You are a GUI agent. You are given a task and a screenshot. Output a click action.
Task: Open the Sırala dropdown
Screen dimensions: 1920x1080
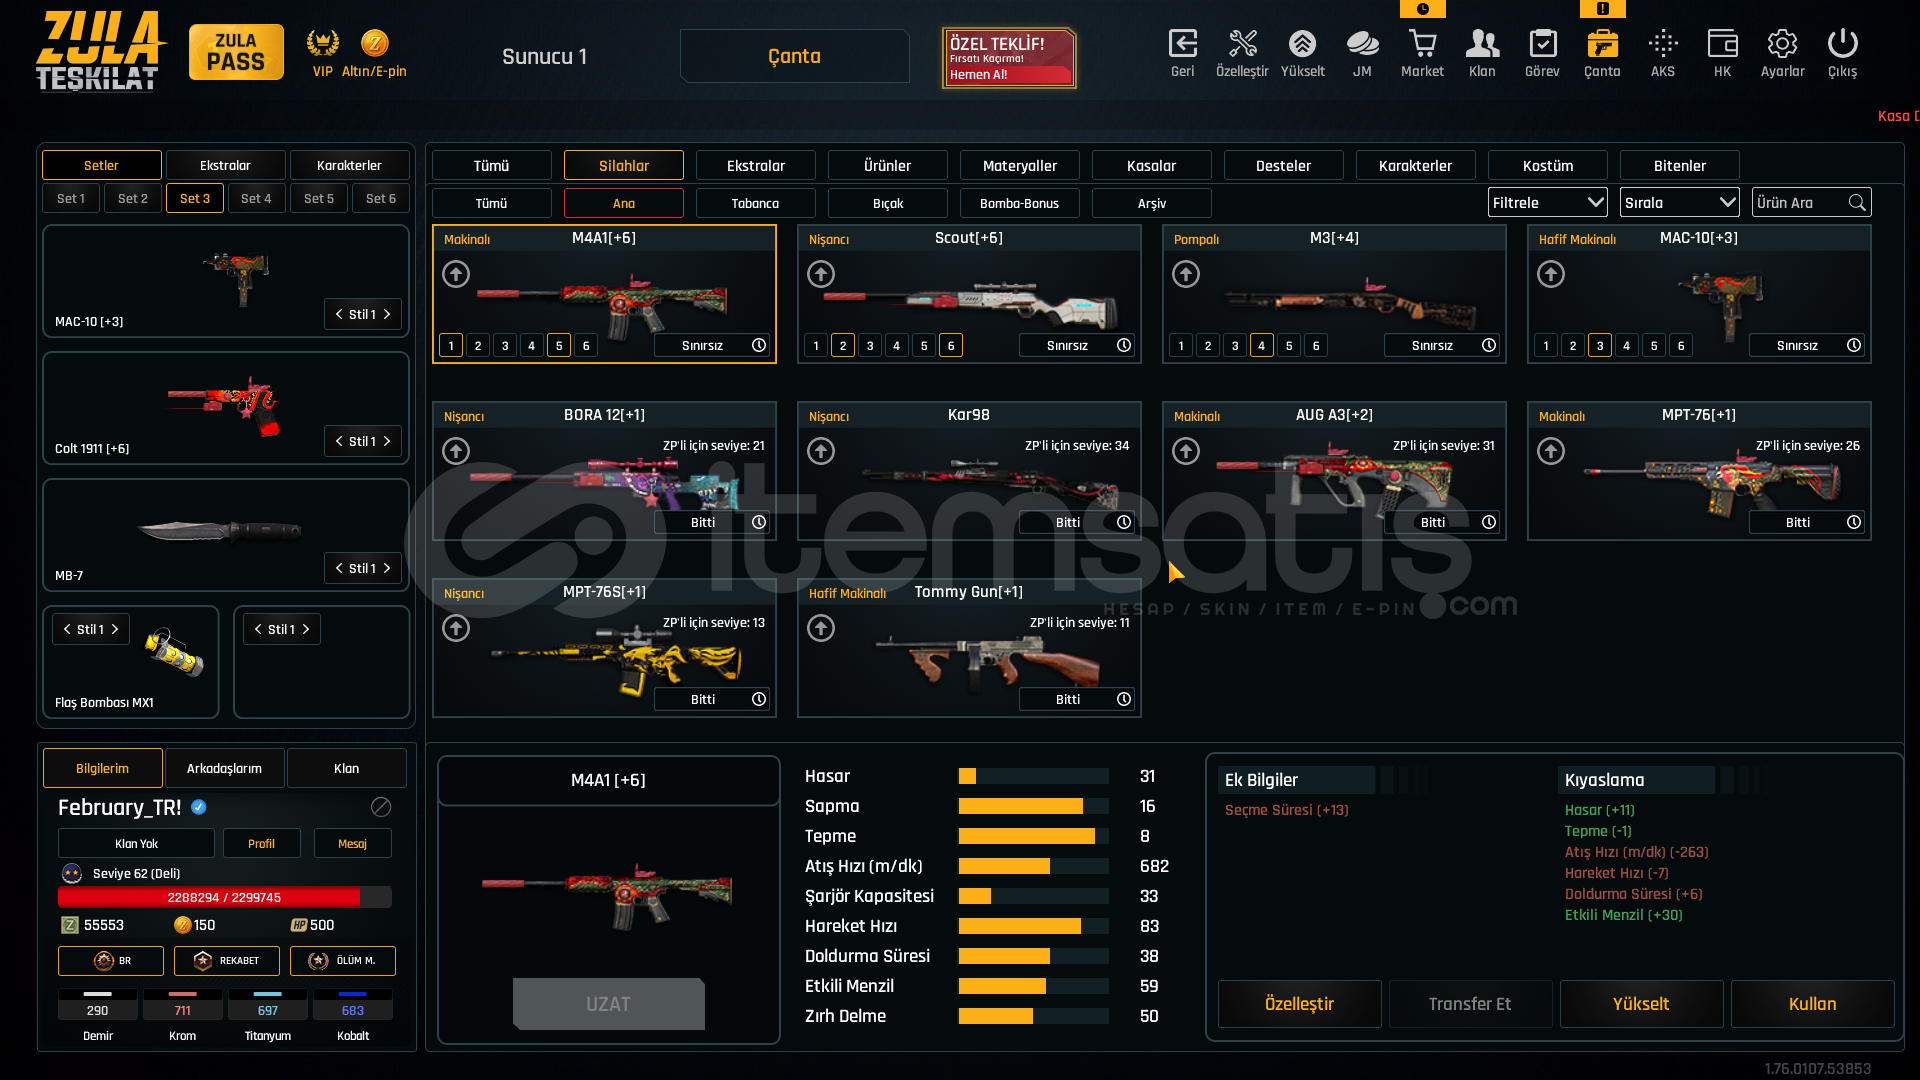1679,203
